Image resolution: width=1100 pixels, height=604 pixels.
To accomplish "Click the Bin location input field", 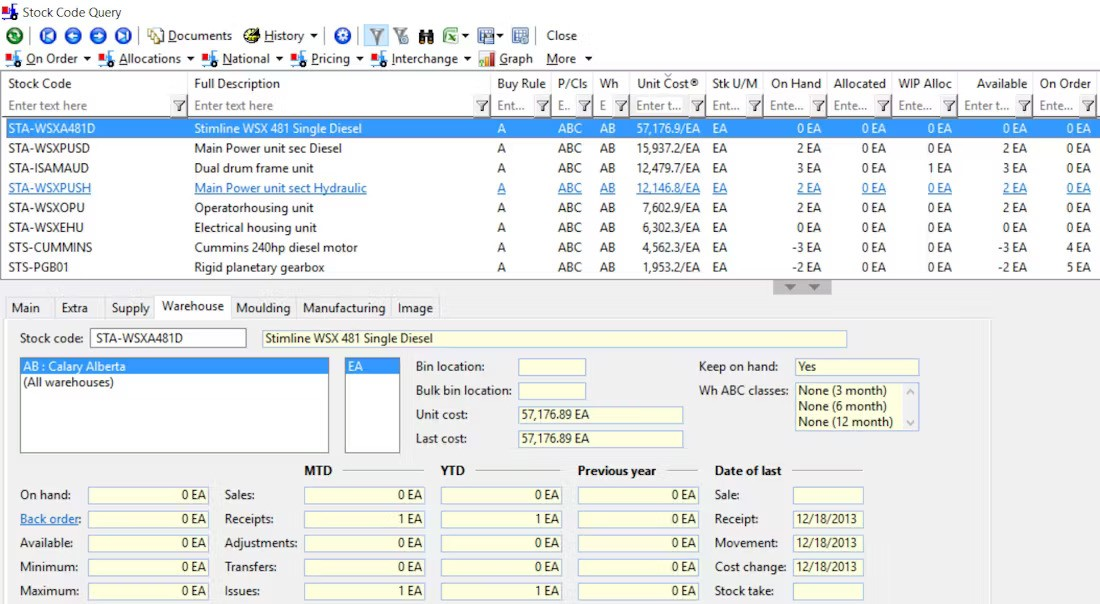I will click(x=552, y=366).
